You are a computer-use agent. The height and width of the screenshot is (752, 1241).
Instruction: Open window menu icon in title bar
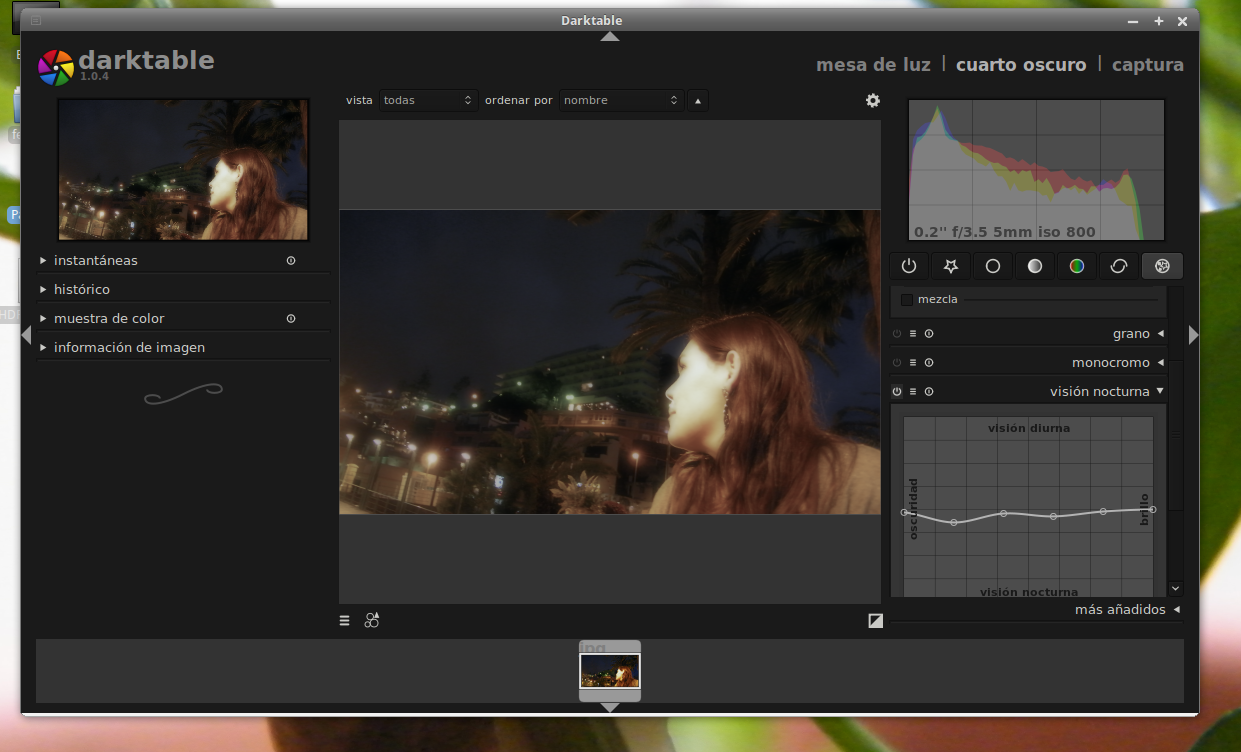36,20
